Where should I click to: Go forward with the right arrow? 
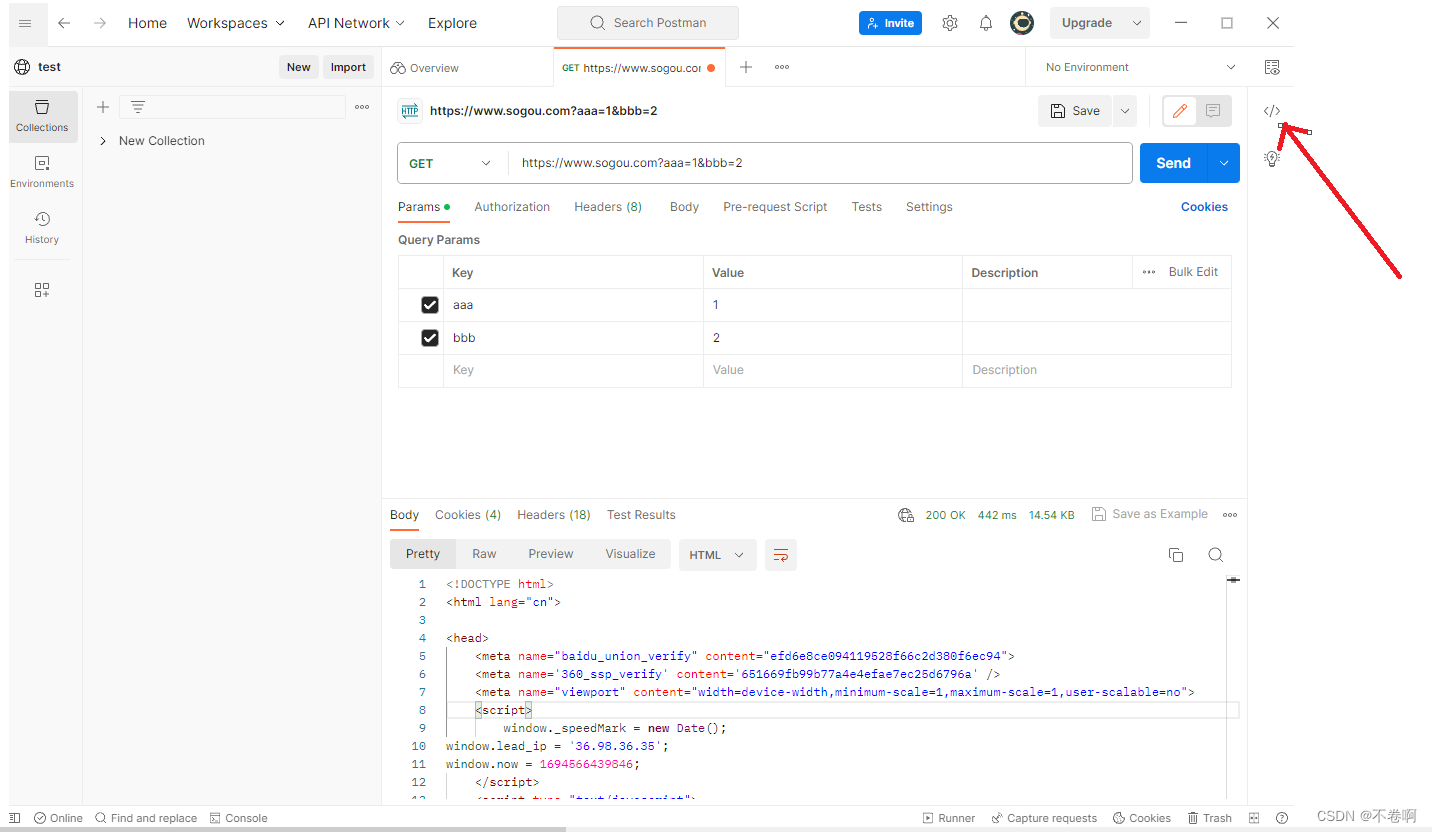click(x=100, y=23)
